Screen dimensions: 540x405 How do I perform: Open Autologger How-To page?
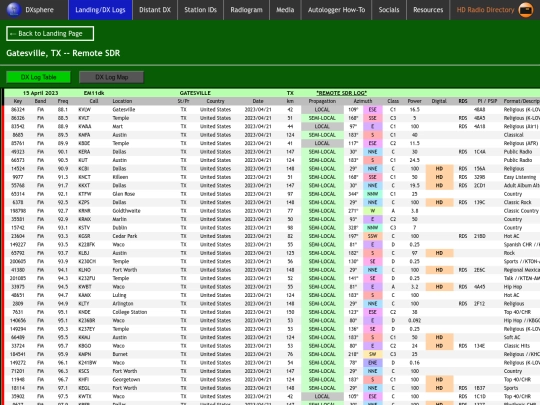[x=336, y=10]
